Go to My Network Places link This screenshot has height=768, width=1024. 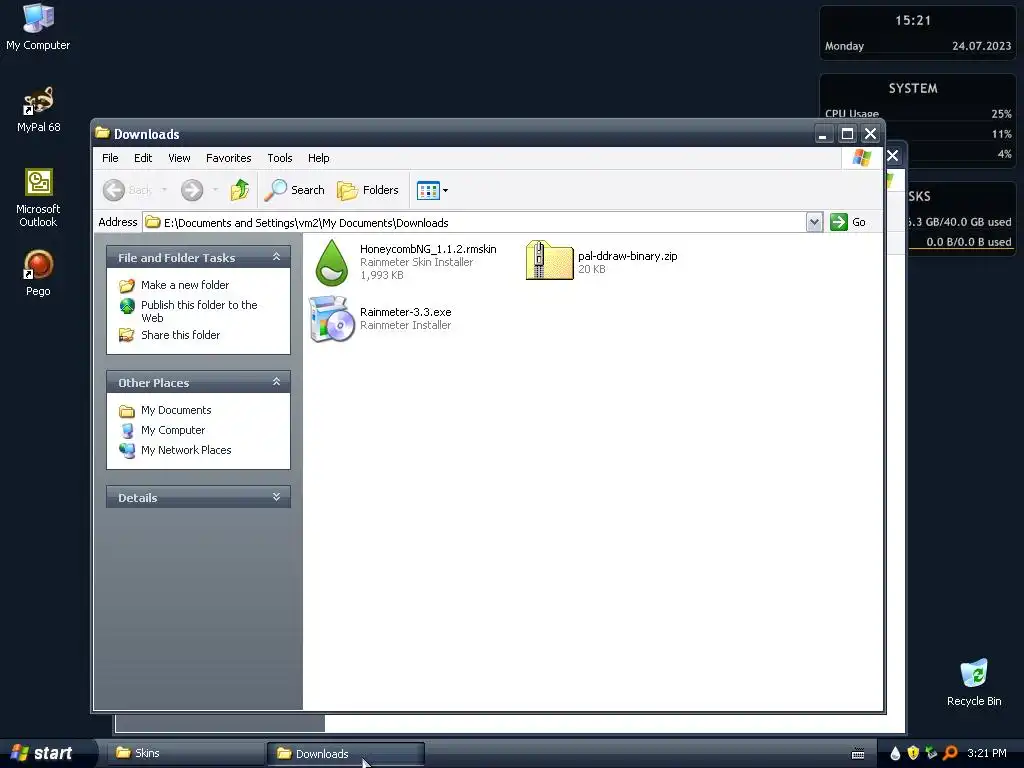point(186,450)
